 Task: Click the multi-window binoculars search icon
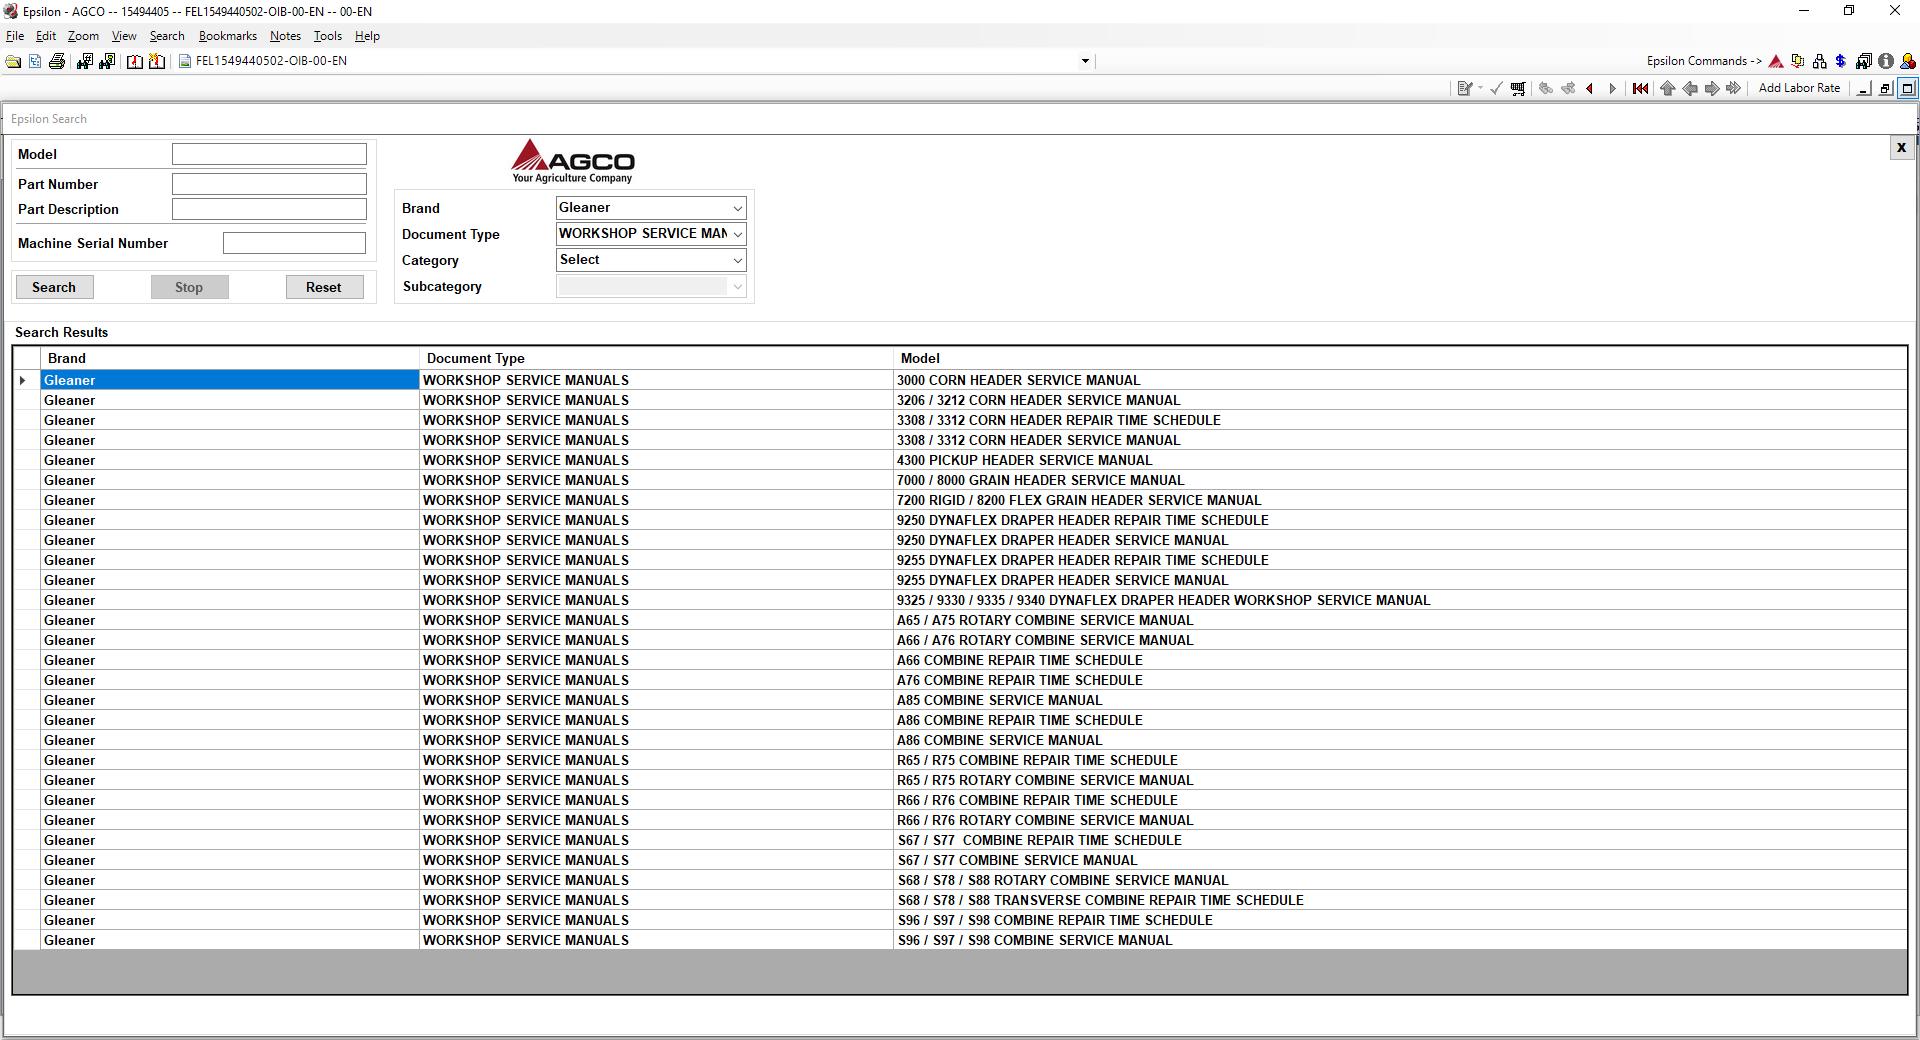click(x=1863, y=61)
